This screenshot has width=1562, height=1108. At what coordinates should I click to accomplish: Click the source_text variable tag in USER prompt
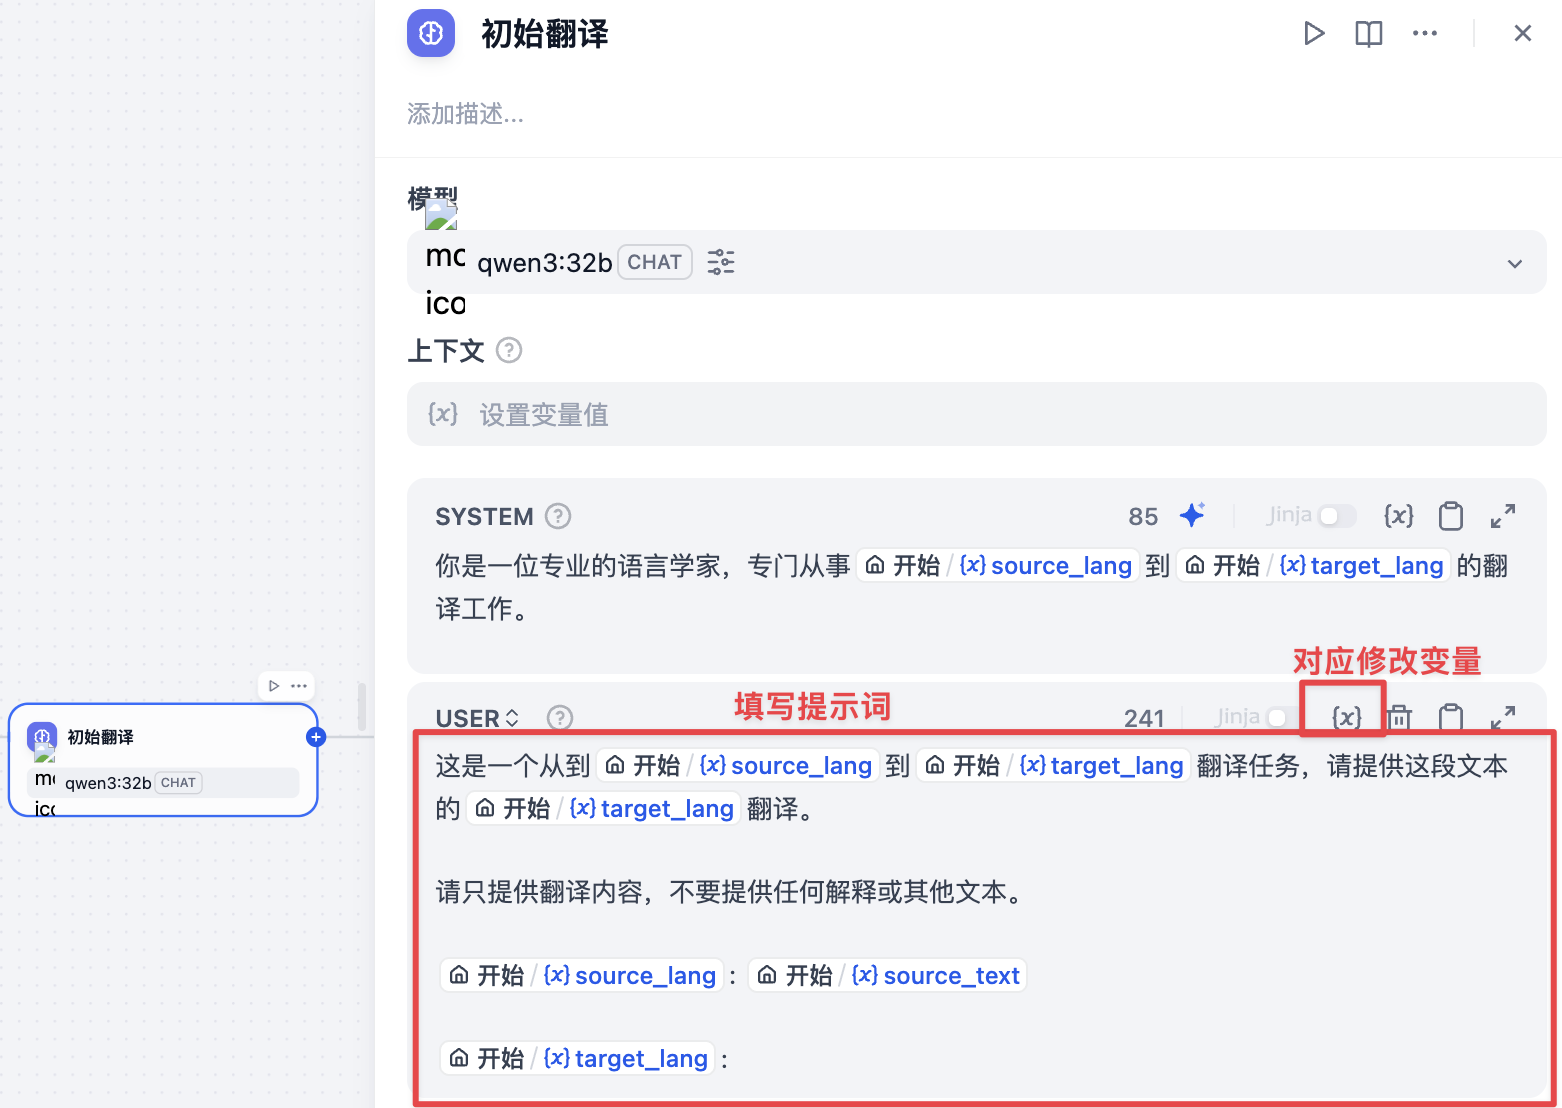[x=888, y=976]
